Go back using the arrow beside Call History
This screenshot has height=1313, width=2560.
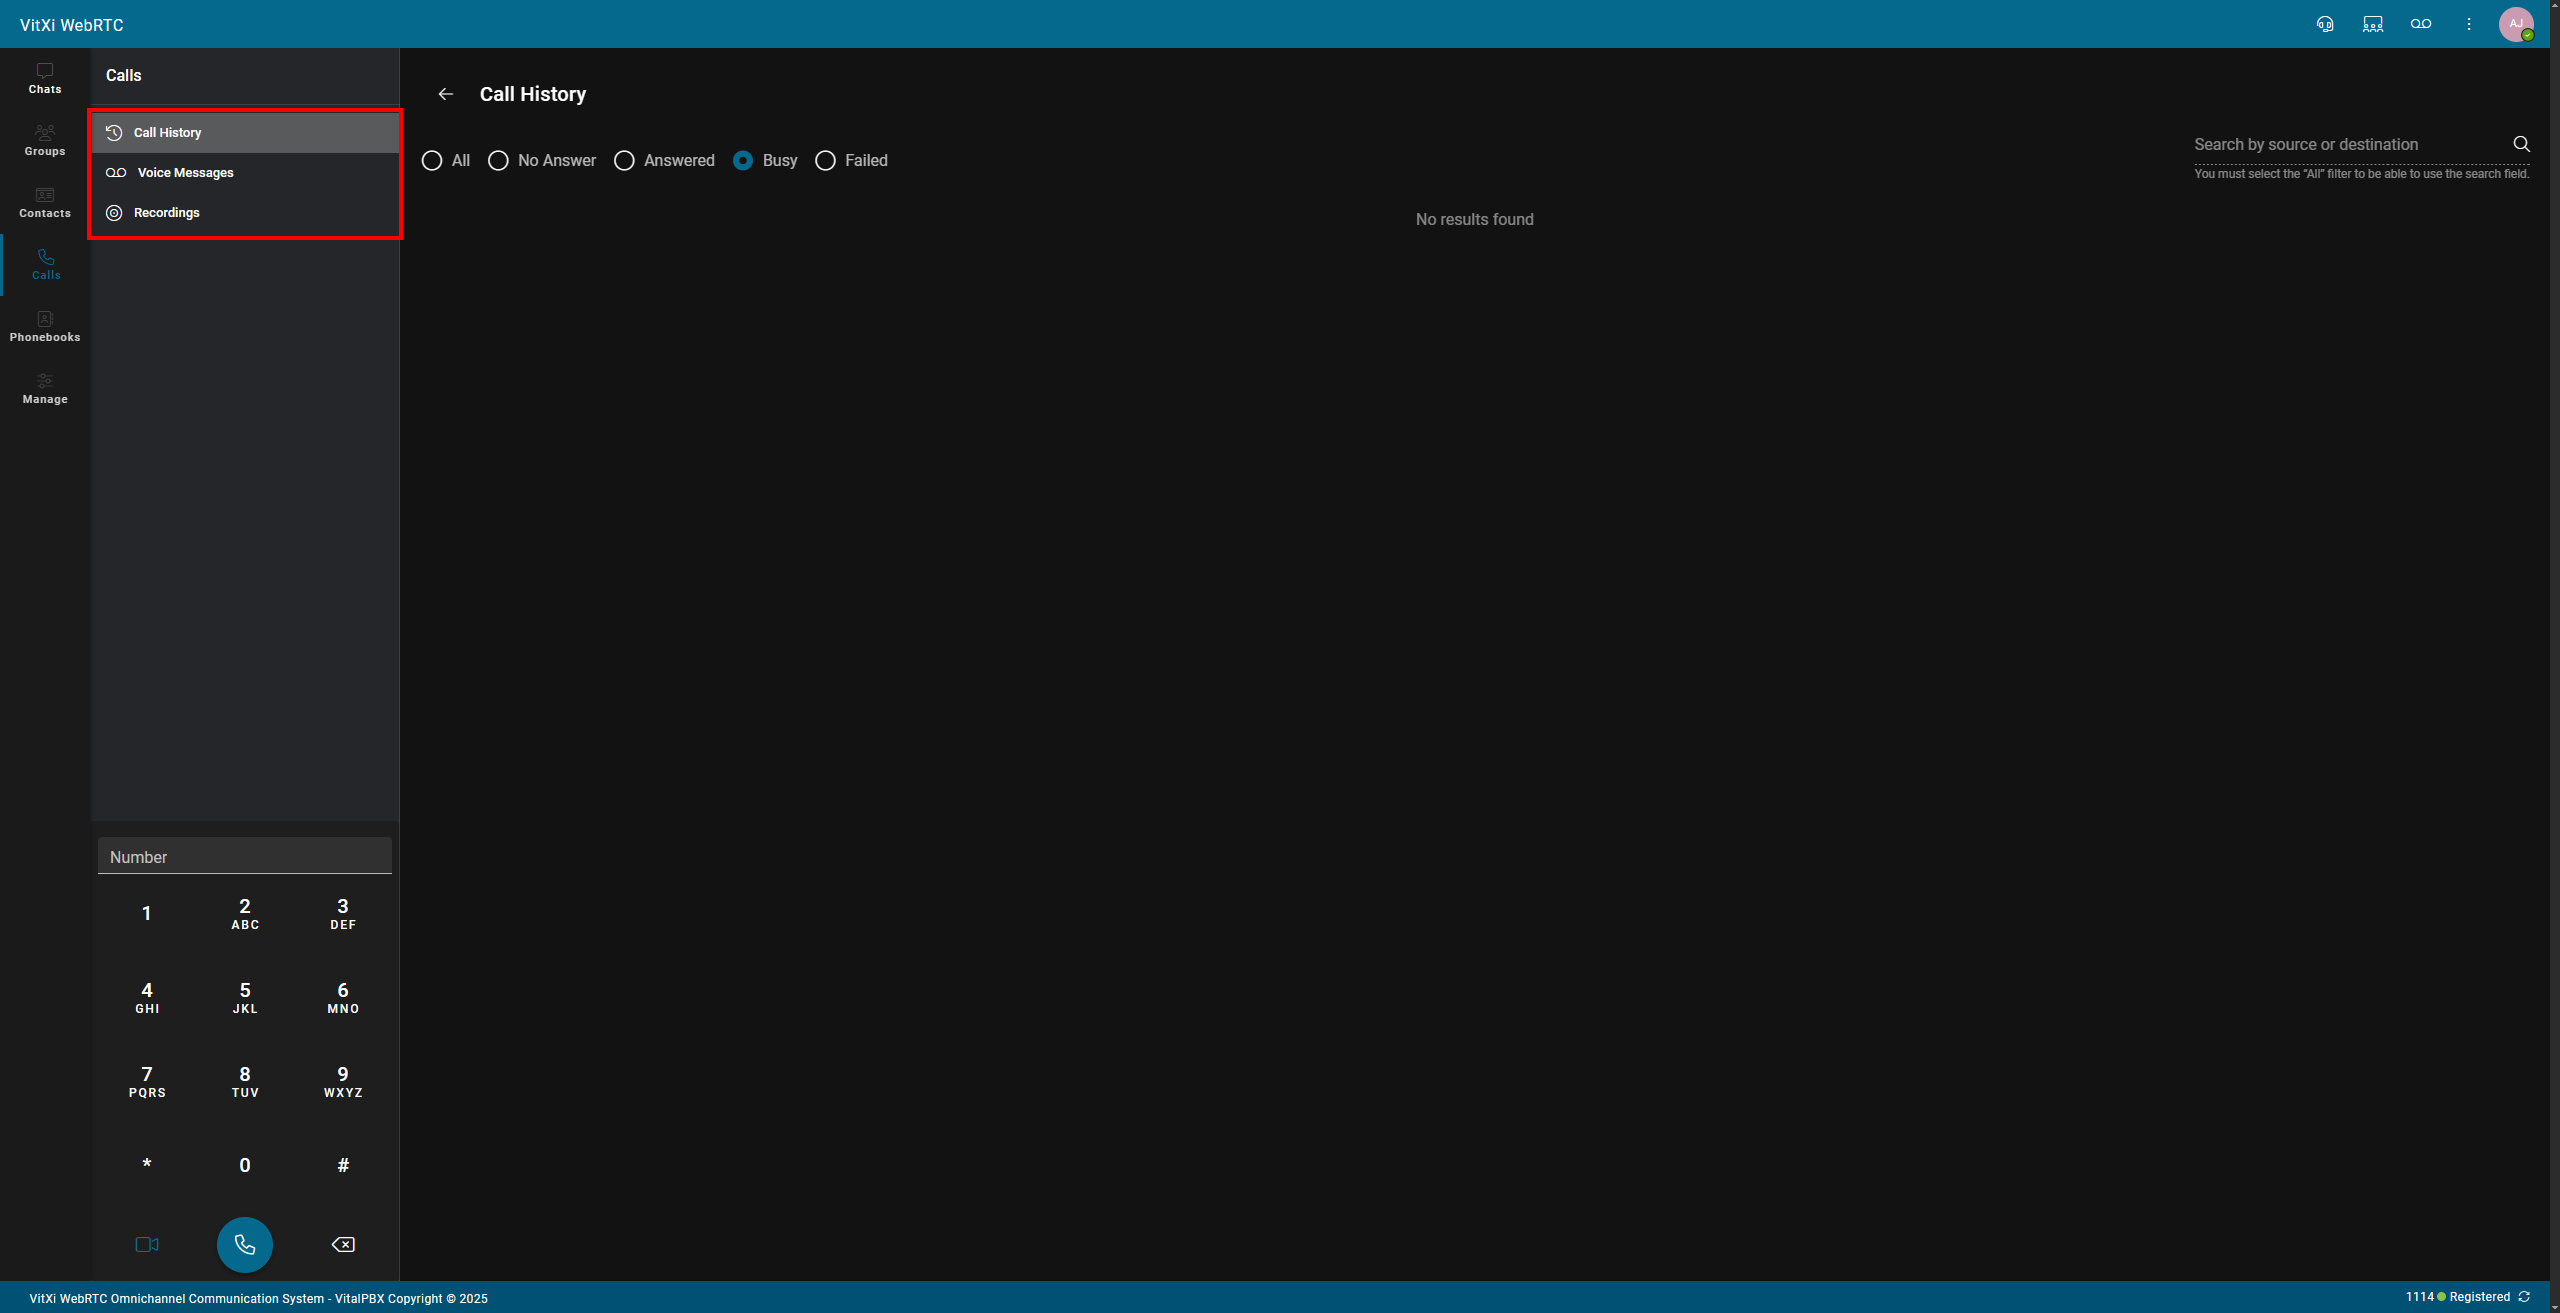[x=446, y=94]
